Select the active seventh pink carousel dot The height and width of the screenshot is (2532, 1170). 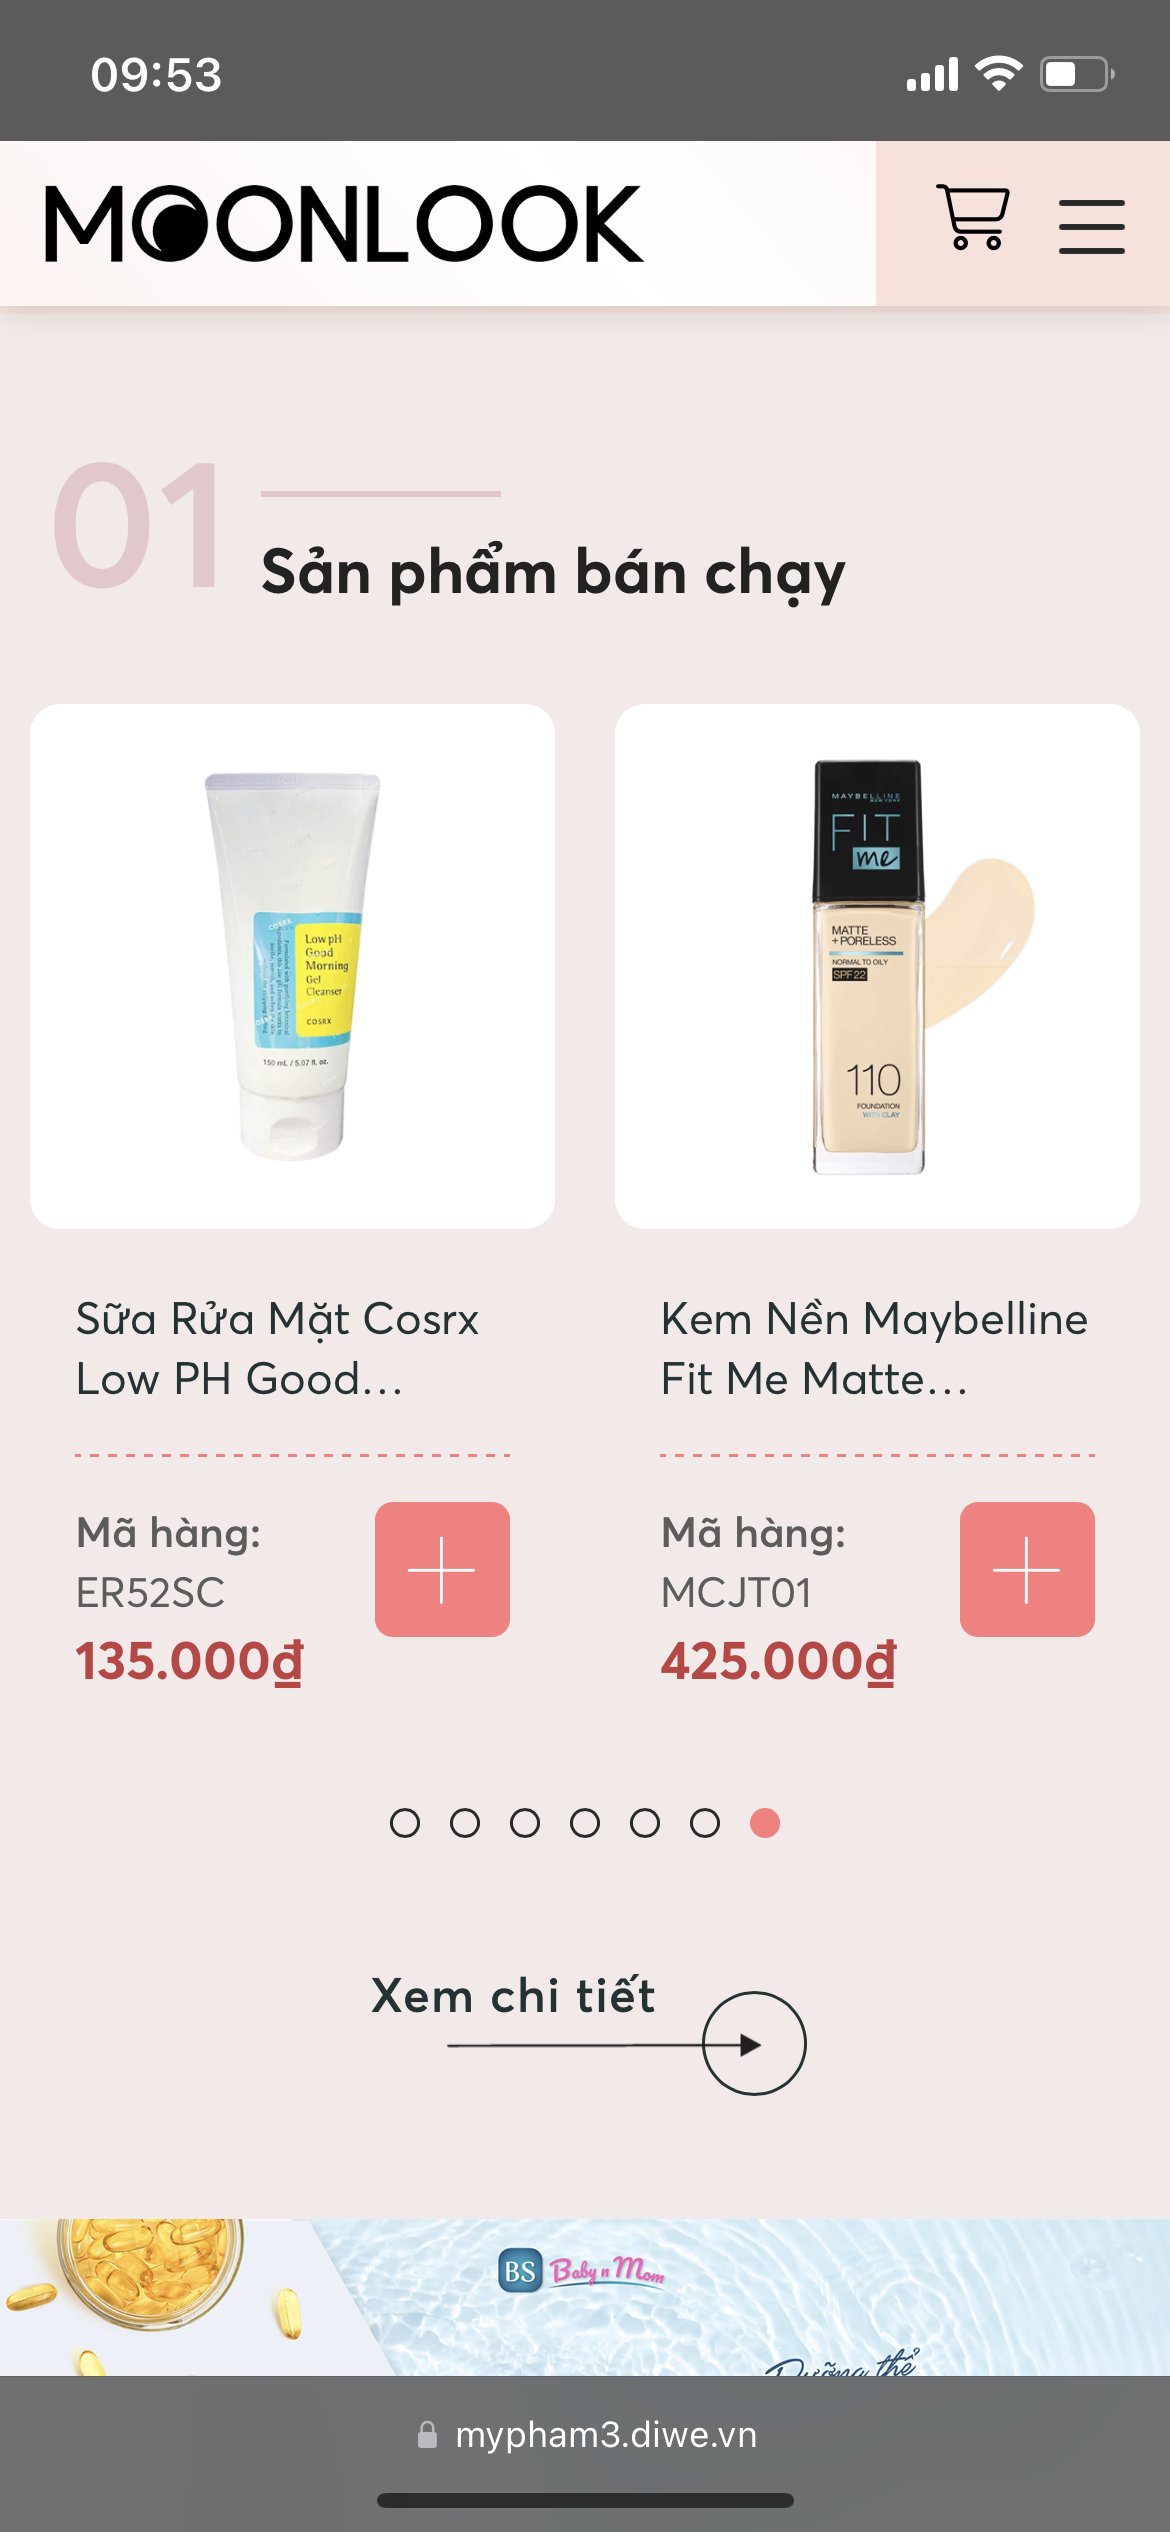point(765,1823)
